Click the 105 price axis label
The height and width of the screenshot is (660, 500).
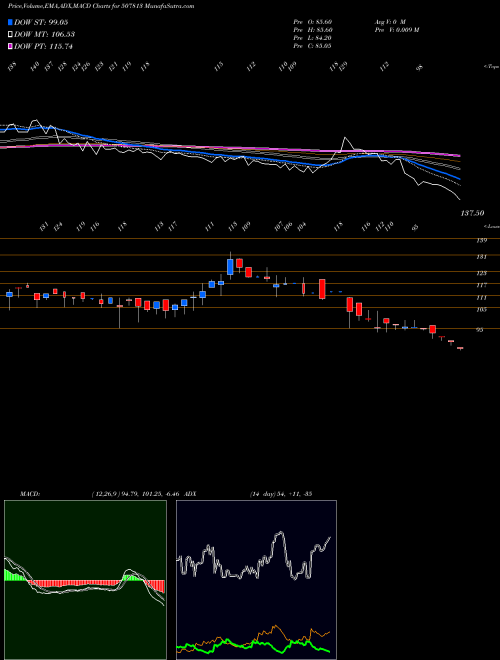tap(482, 310)
